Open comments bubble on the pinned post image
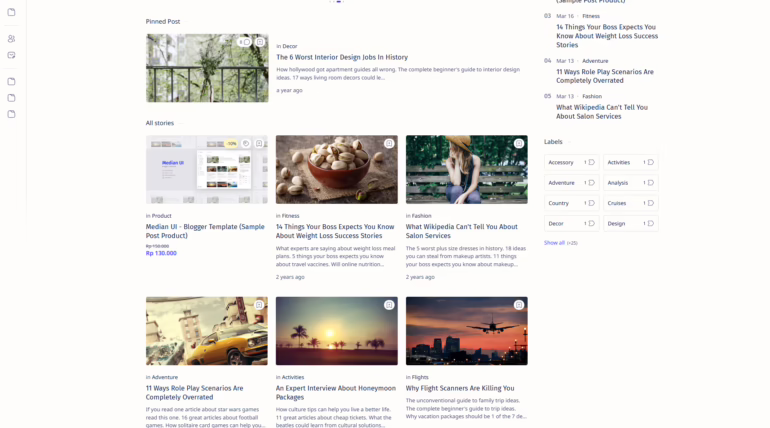 click(245, 42)
